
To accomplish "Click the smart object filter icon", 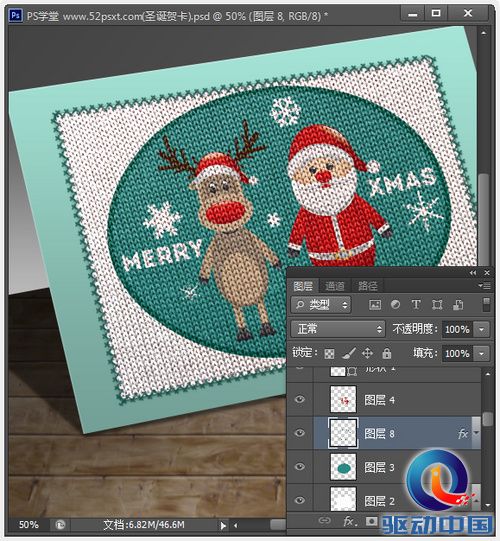I will click(x=458, y=305).
